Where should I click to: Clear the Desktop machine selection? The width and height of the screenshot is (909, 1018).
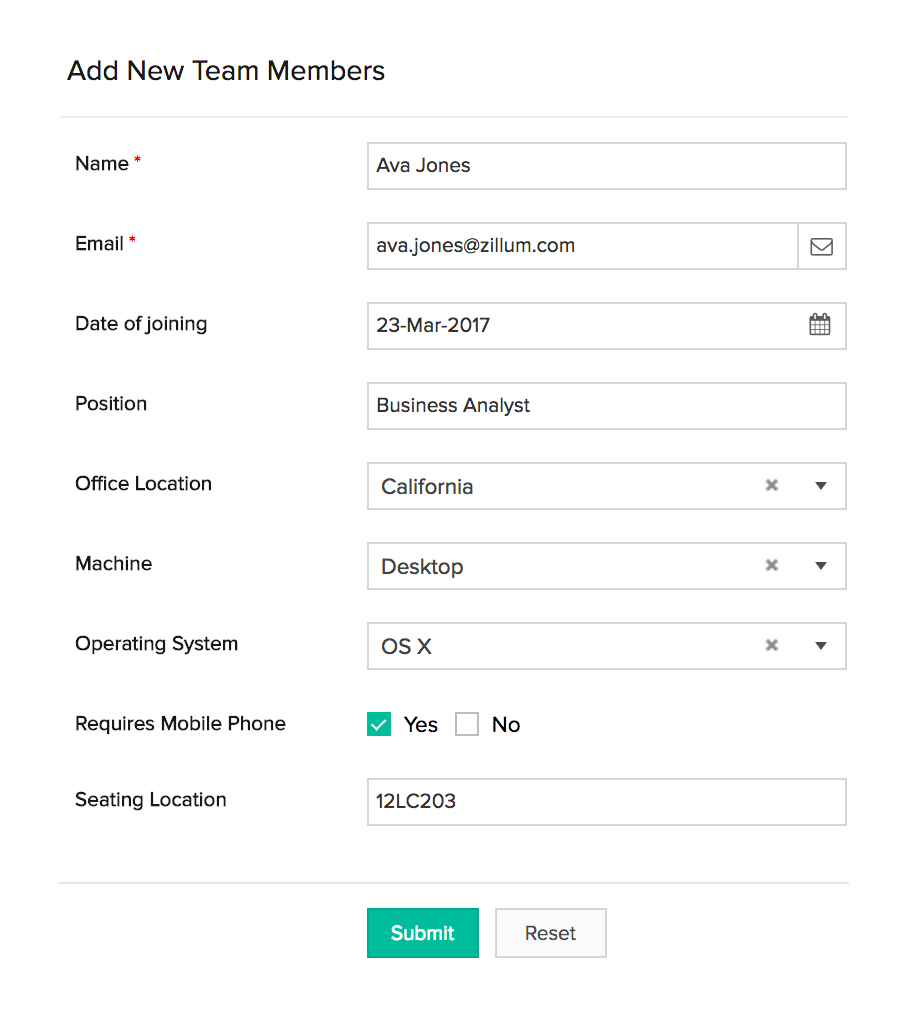pos(771,565)
